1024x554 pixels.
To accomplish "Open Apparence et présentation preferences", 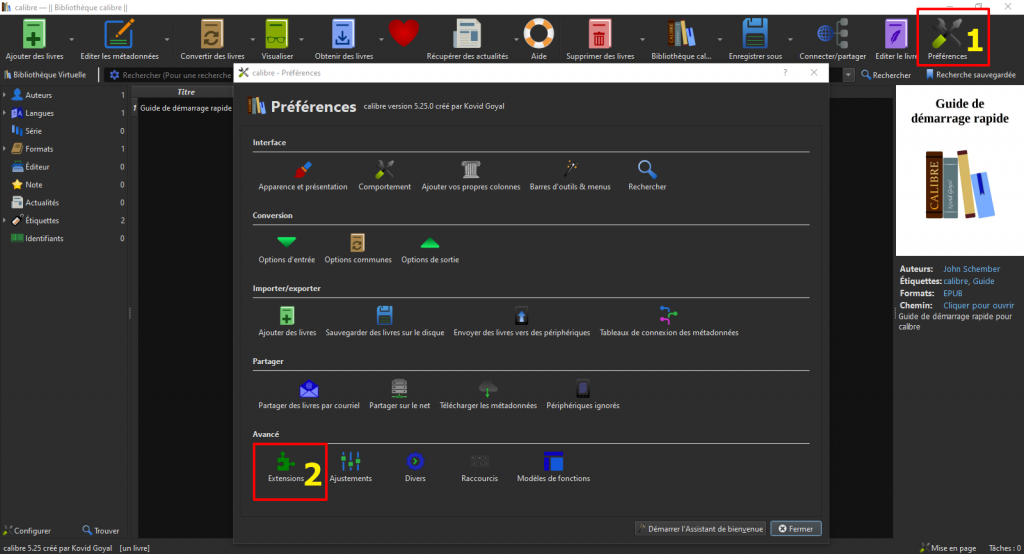I will (x=302, y=175).
